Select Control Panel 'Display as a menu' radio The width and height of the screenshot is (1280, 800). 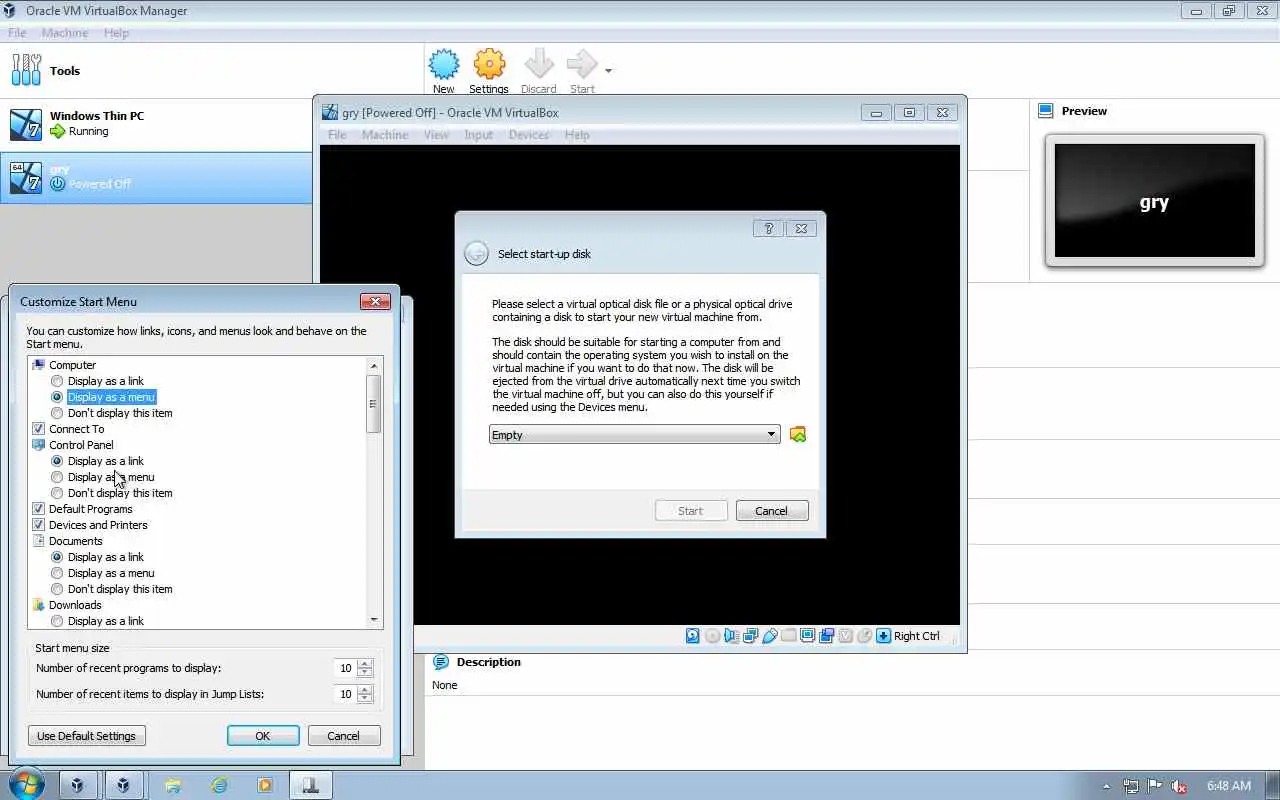point(57,477)
